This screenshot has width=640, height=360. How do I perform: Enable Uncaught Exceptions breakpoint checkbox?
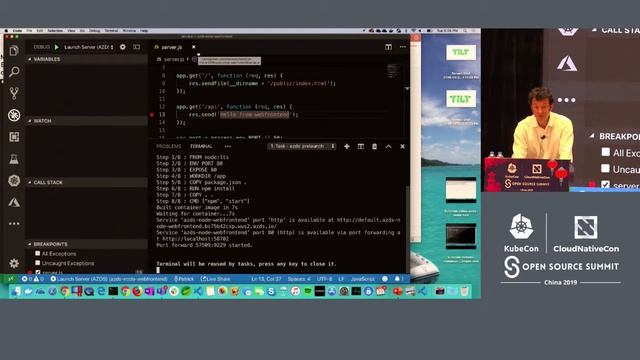click(x=38, y=263)
